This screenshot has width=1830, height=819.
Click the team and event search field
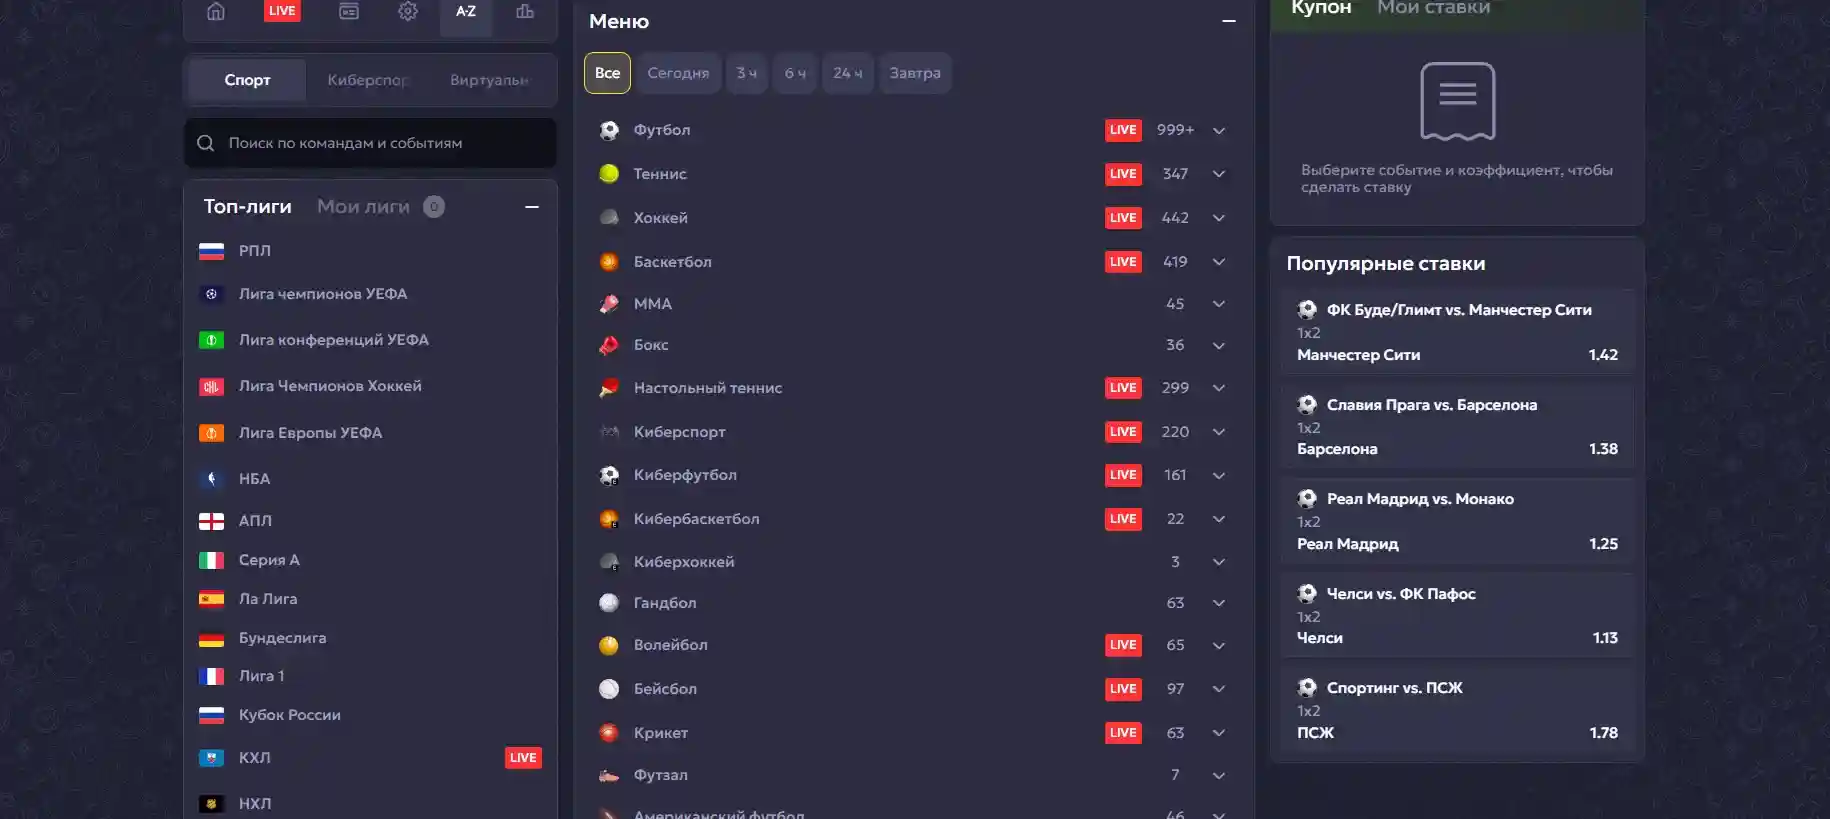(370, 143)
